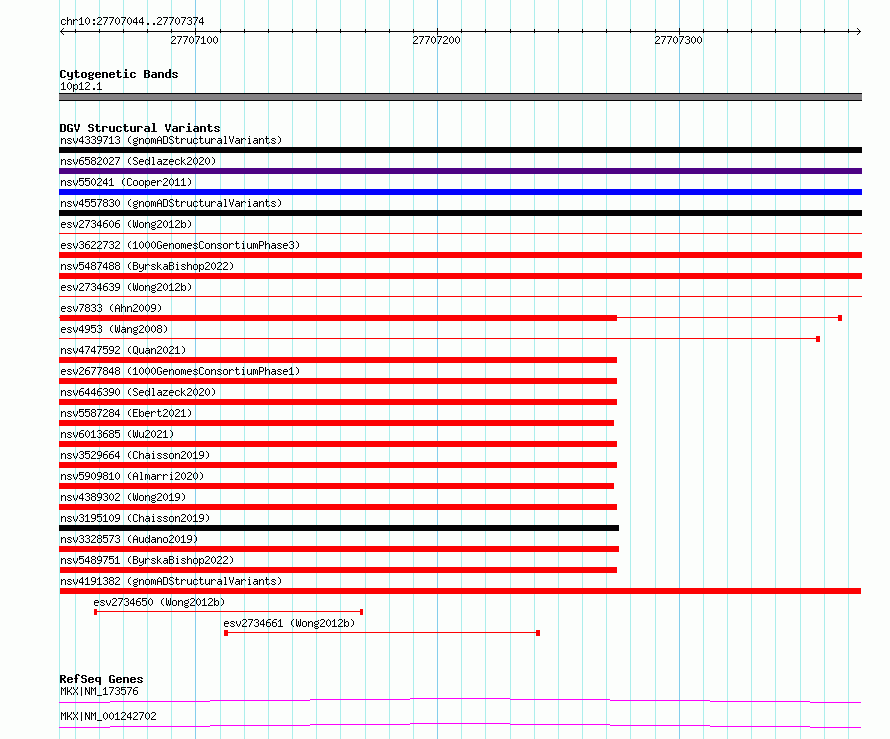The height and width of the screenshot is (739, 890).
Task: Click the purple nsv6582027 variant bar
Action: (460, 171)
